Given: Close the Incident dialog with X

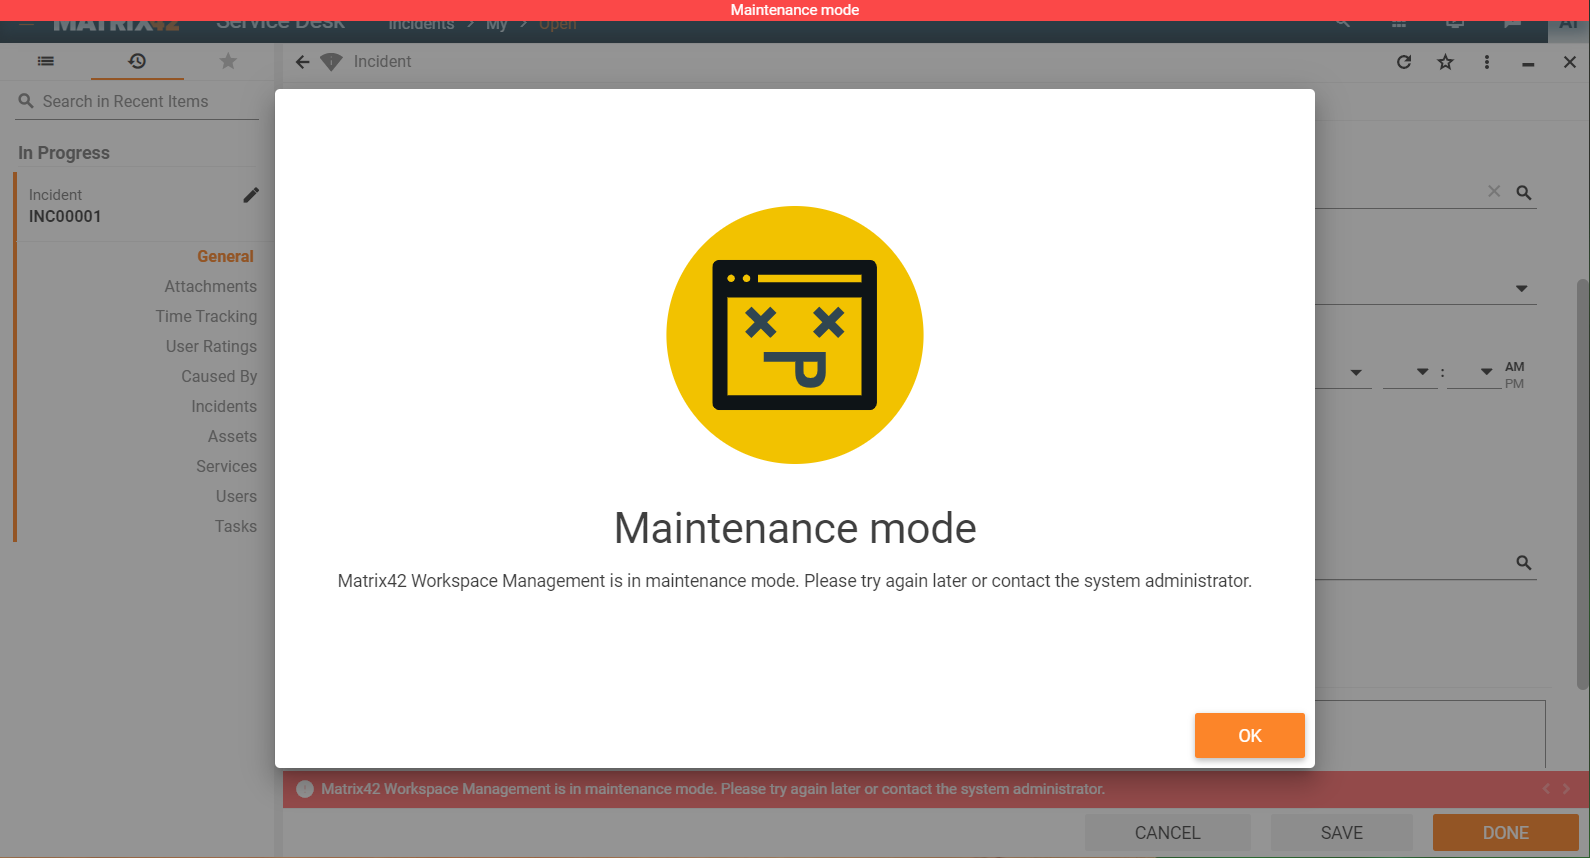Looking at the screenshot, I should [x=1570, y=62].
